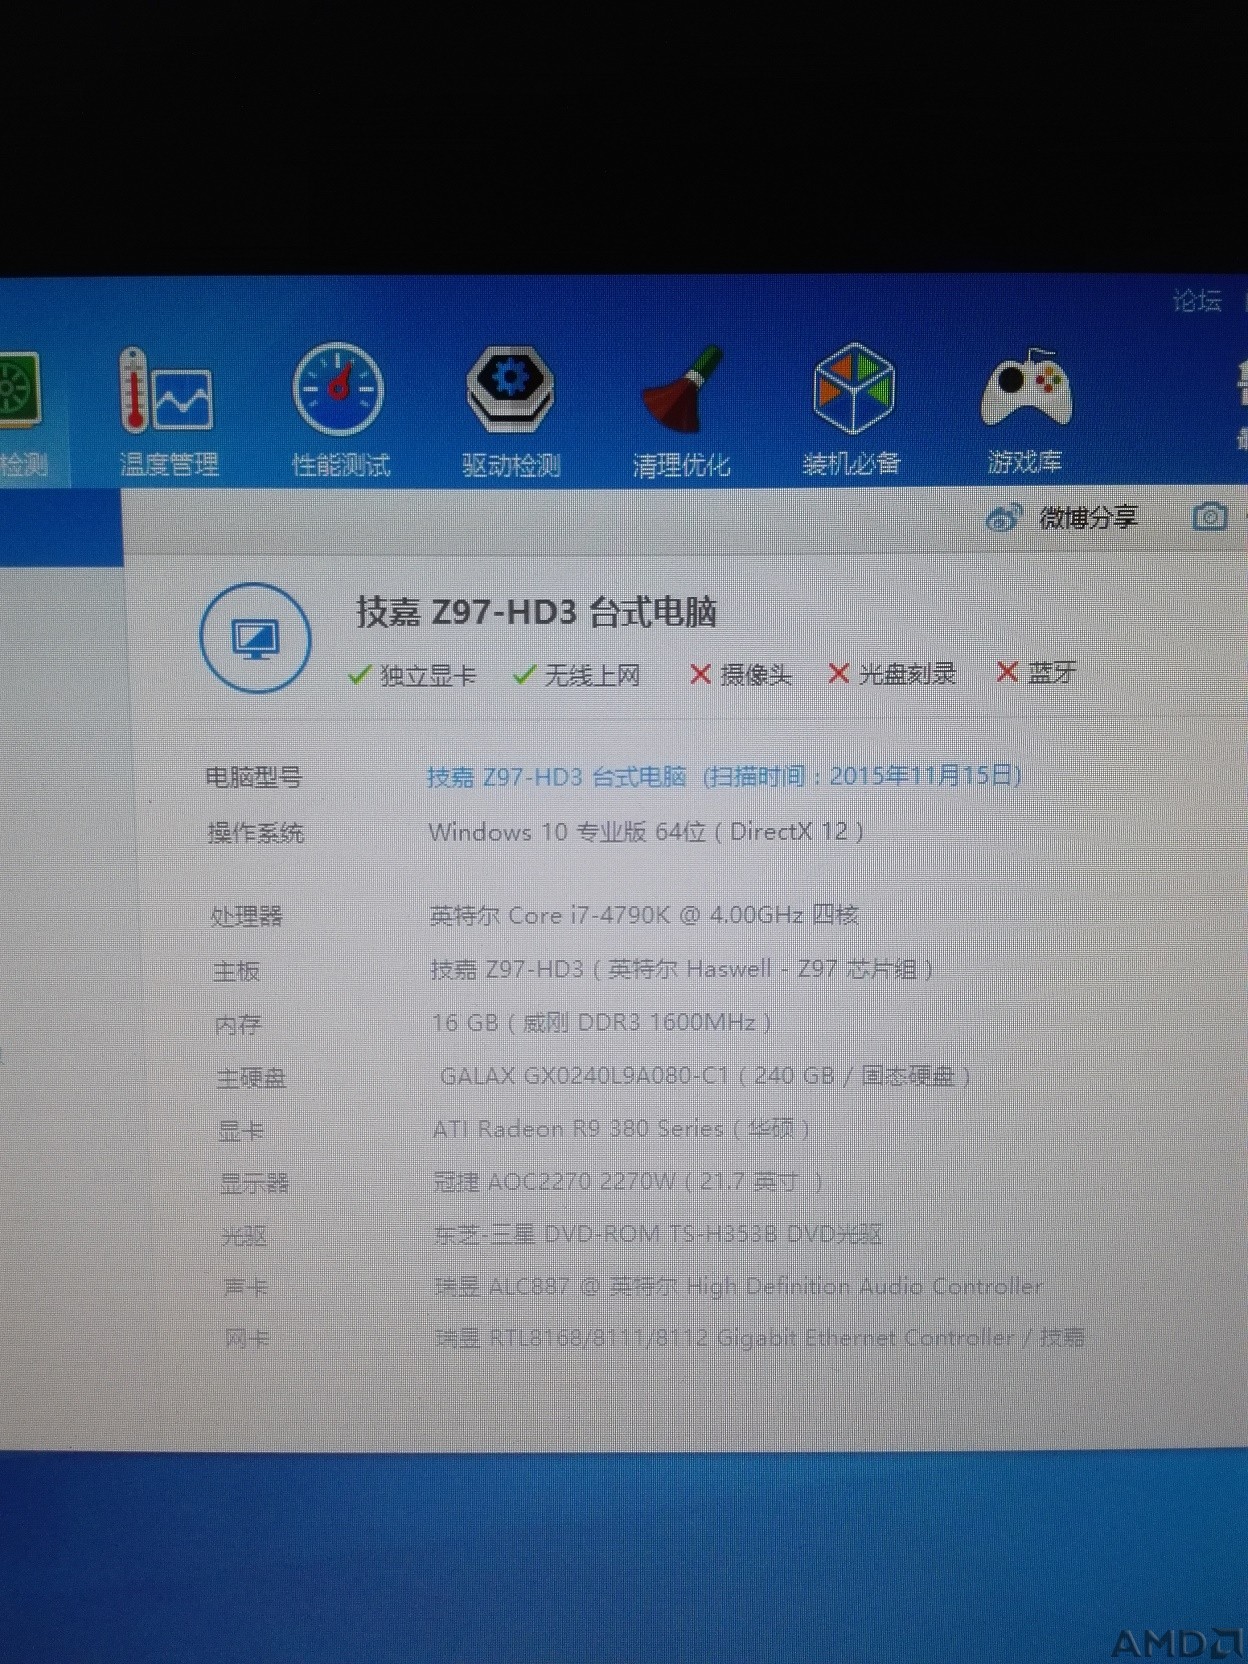Open the 温度管理 temperature management tool

(168, 412)
